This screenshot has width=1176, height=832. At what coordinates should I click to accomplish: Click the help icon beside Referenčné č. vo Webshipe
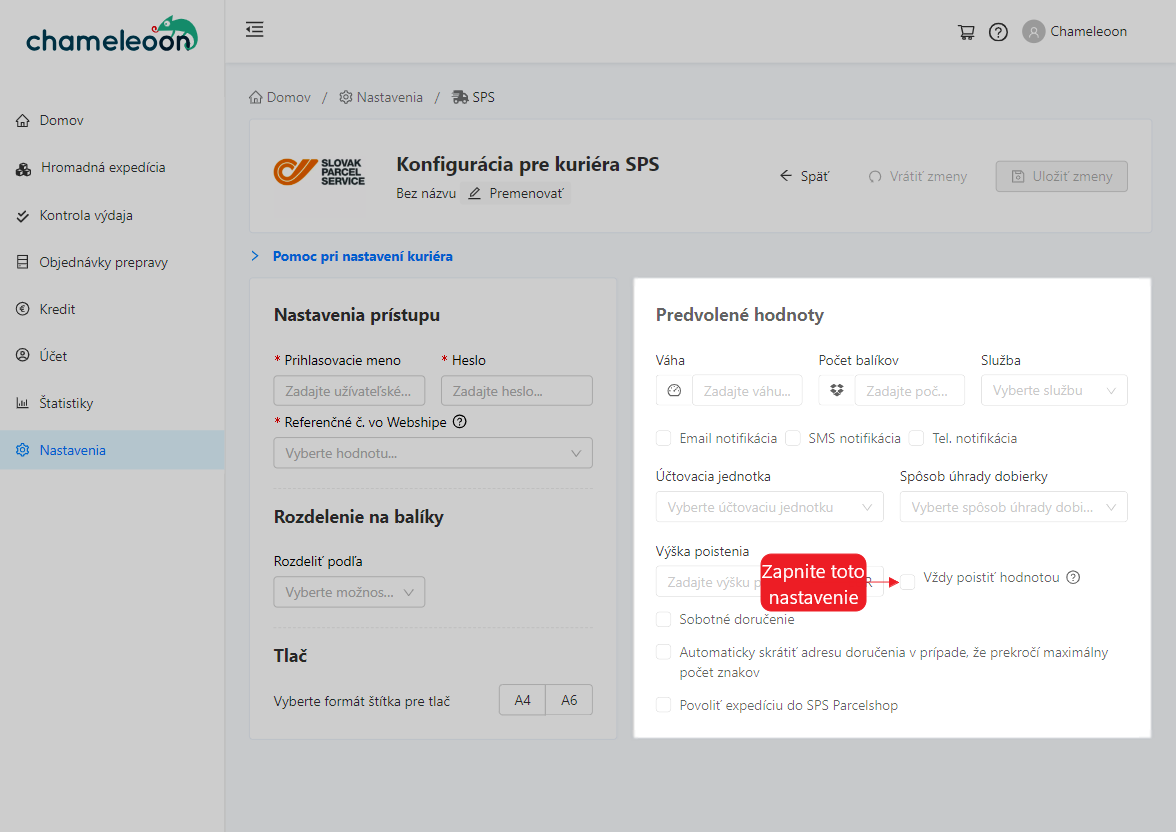(x=460, y=422)
